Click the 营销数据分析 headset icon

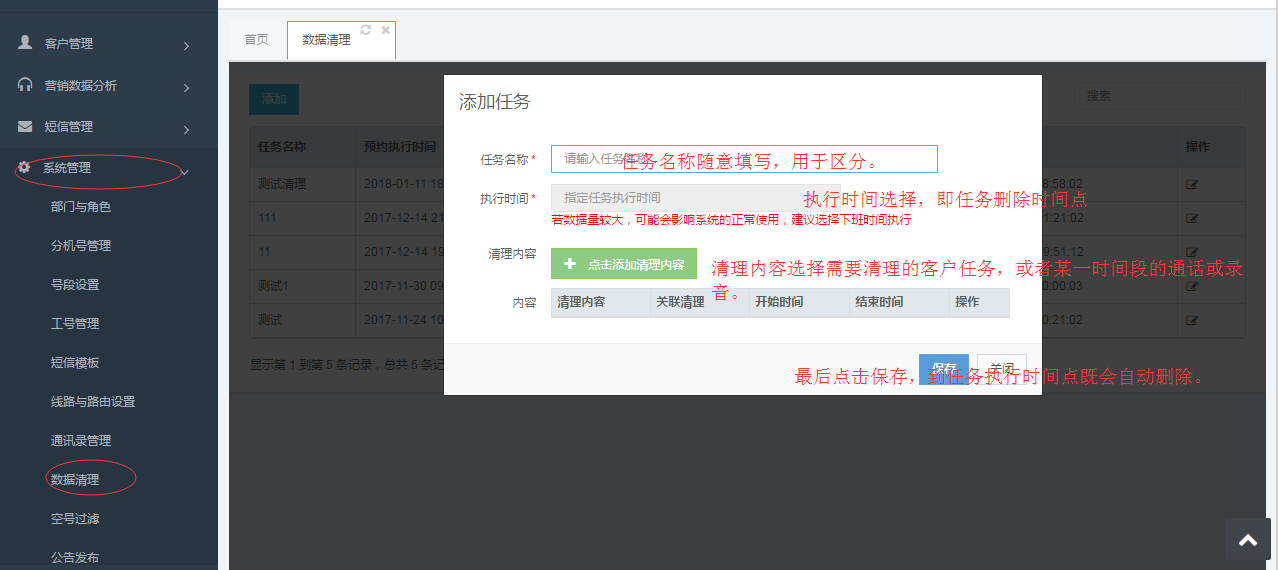[x=25, y=85]
